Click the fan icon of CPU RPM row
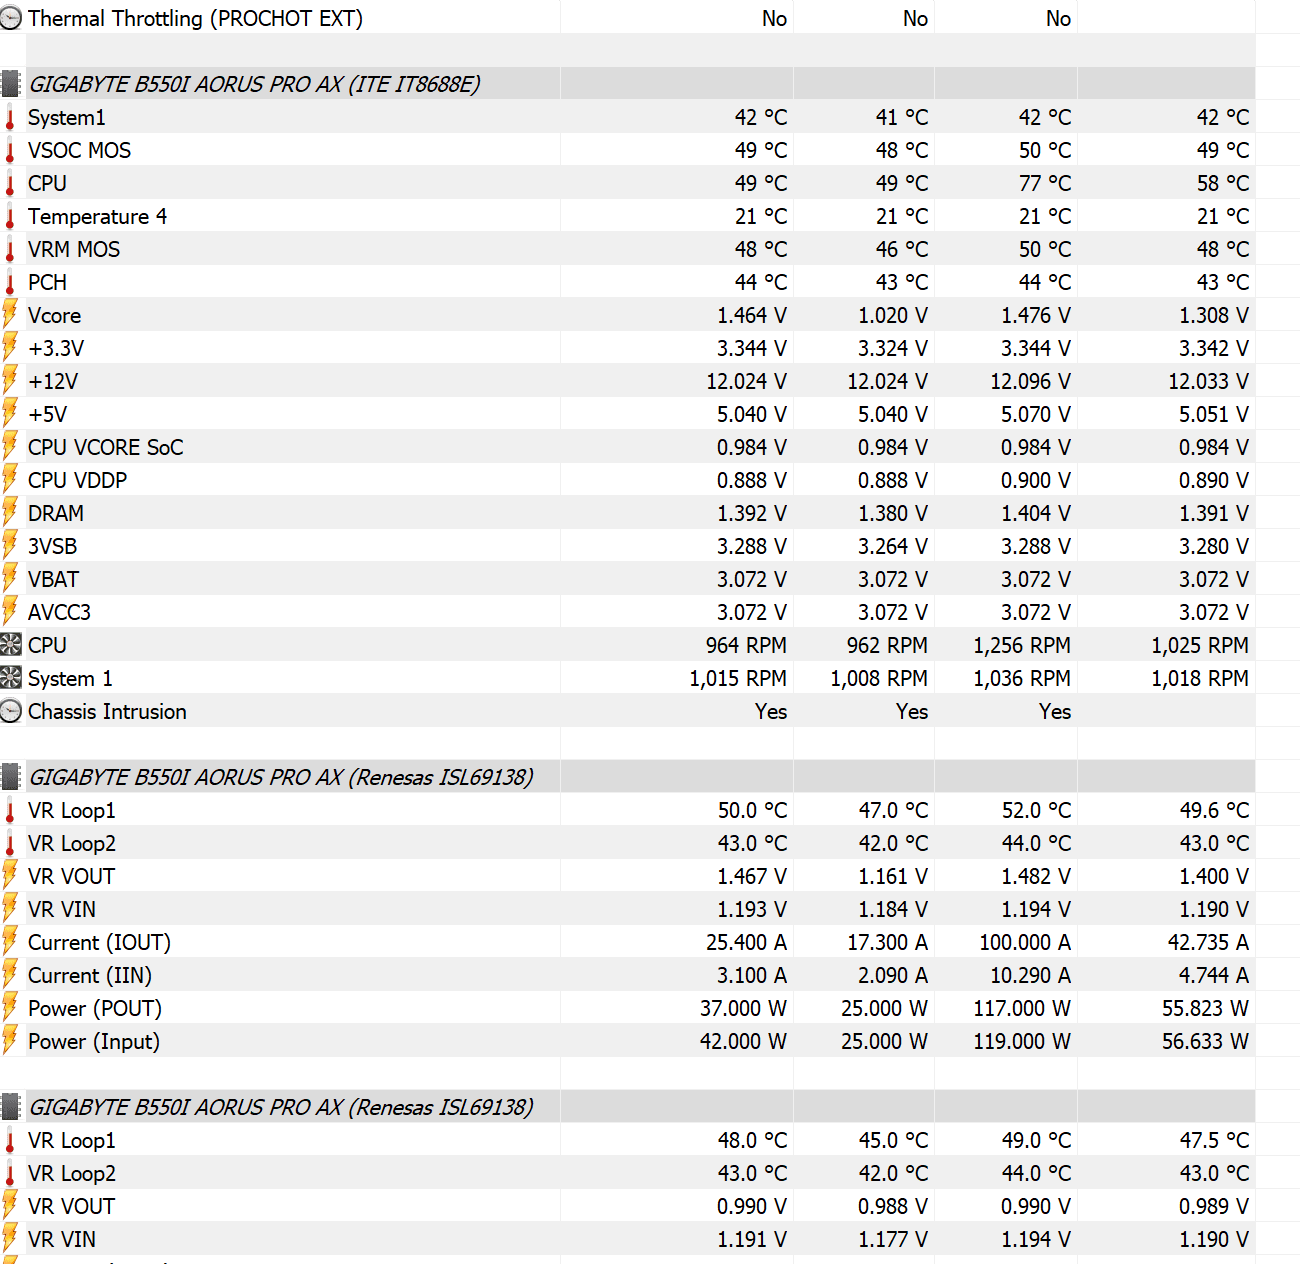This screenshot has width=1300, height=1264. tap(11, 644)
